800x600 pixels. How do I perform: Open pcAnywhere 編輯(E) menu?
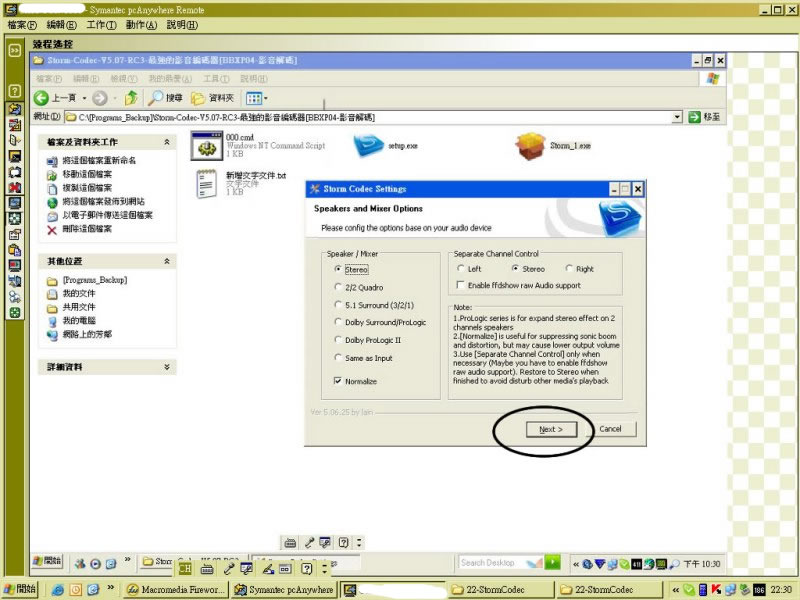61,24
